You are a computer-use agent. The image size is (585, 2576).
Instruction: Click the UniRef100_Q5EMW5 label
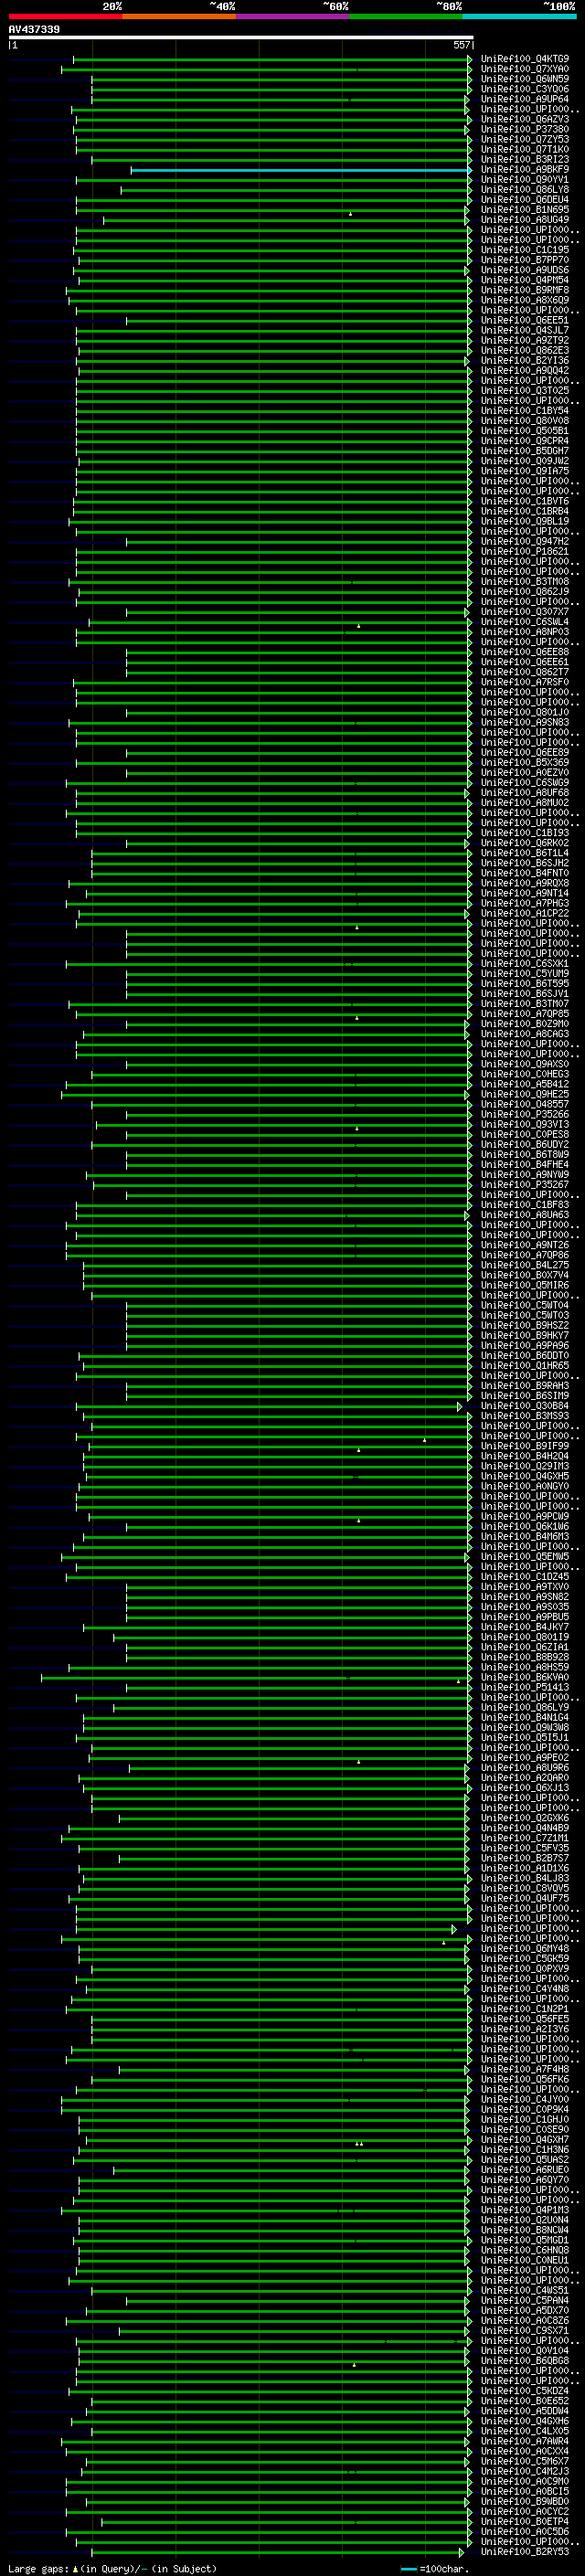tap(525, 1557)
